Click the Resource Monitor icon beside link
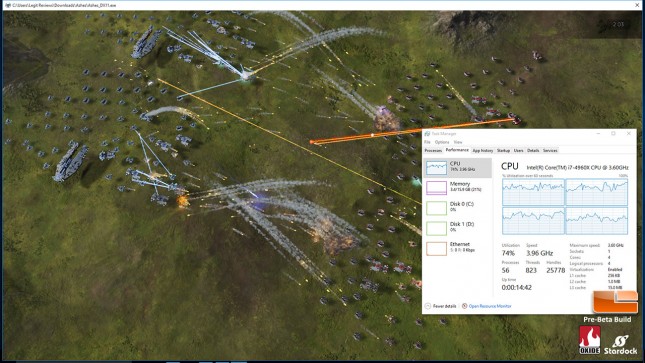 point(464,306)
